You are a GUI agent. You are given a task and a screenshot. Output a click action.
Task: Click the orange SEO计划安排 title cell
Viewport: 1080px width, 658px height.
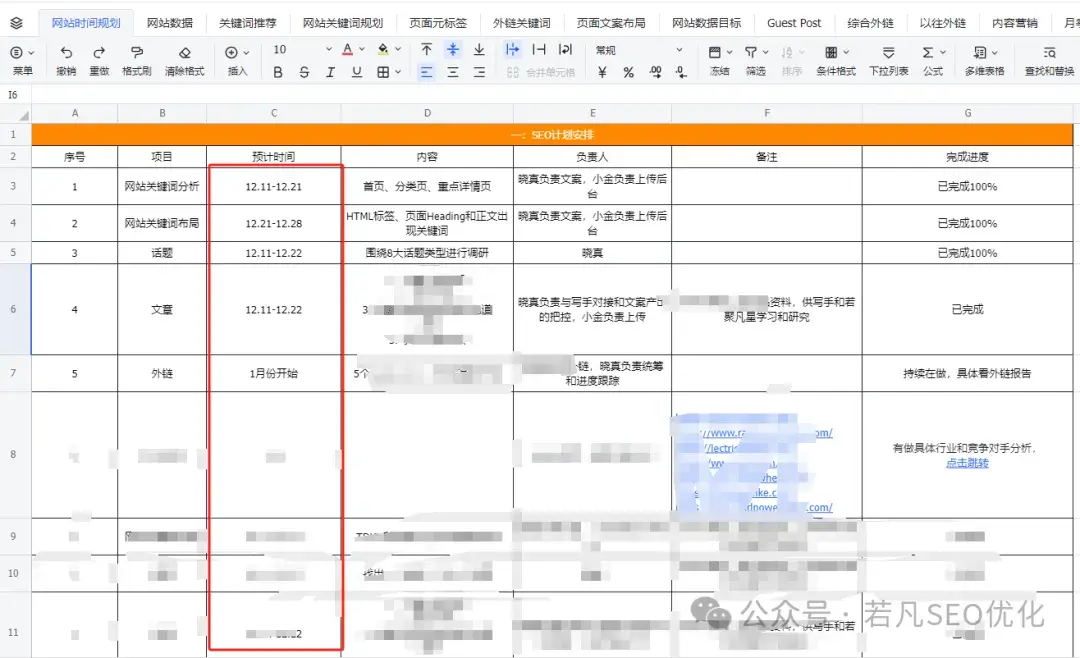pos(552,134)
